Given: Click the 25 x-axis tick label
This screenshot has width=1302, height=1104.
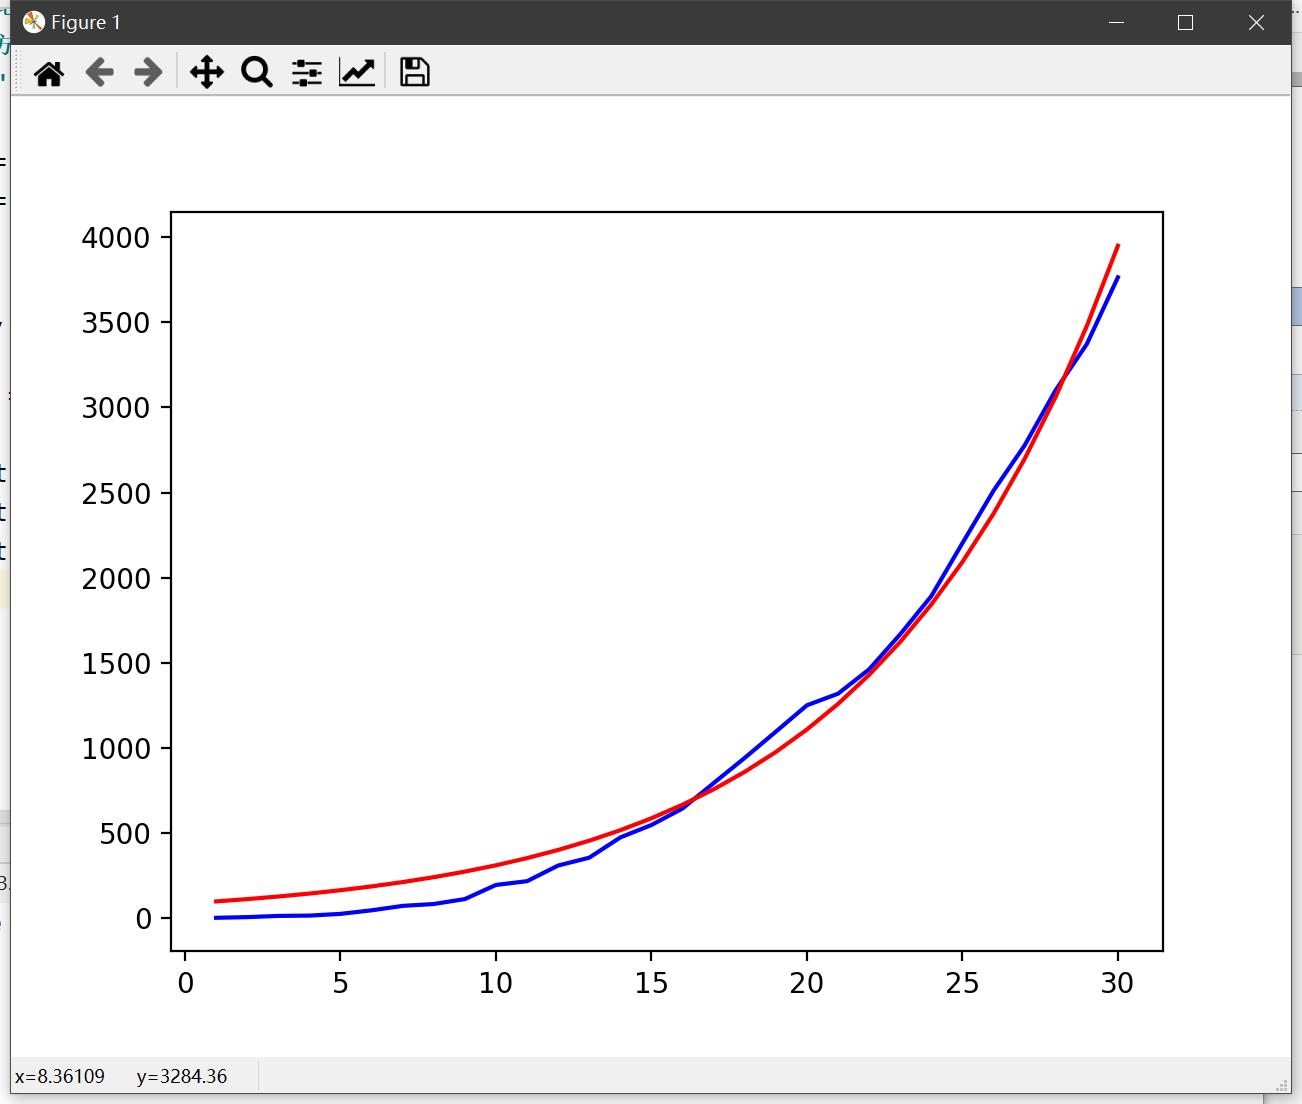Looking at the screenshot, I should click(962, 984).
